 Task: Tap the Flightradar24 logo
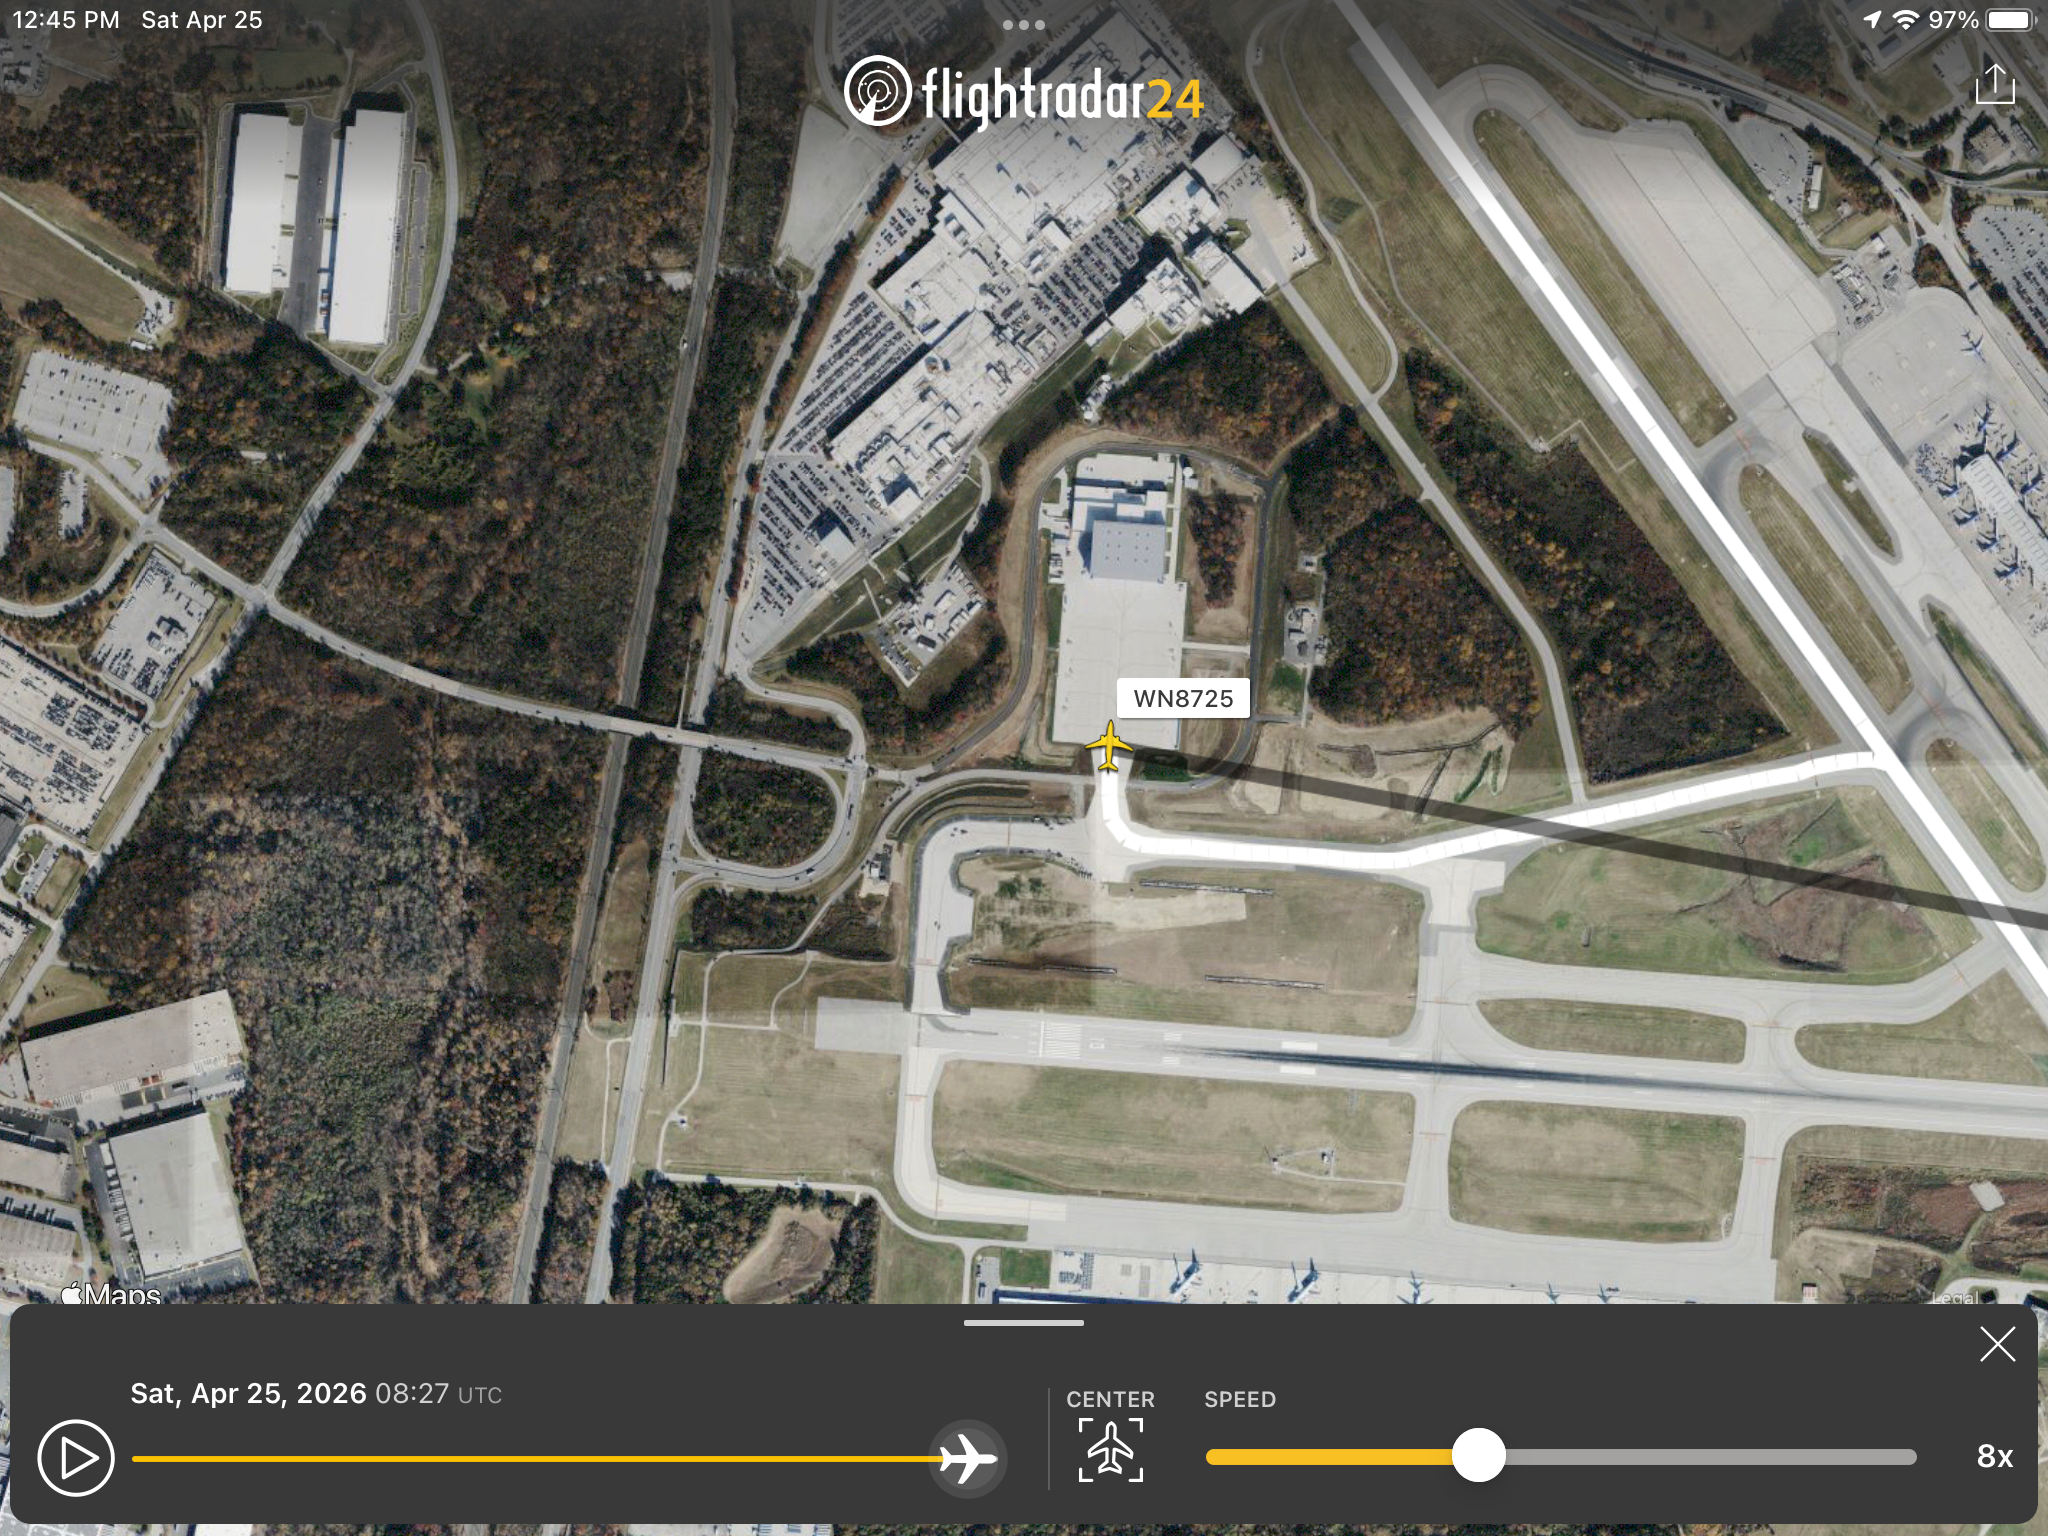coord(1023,92)
